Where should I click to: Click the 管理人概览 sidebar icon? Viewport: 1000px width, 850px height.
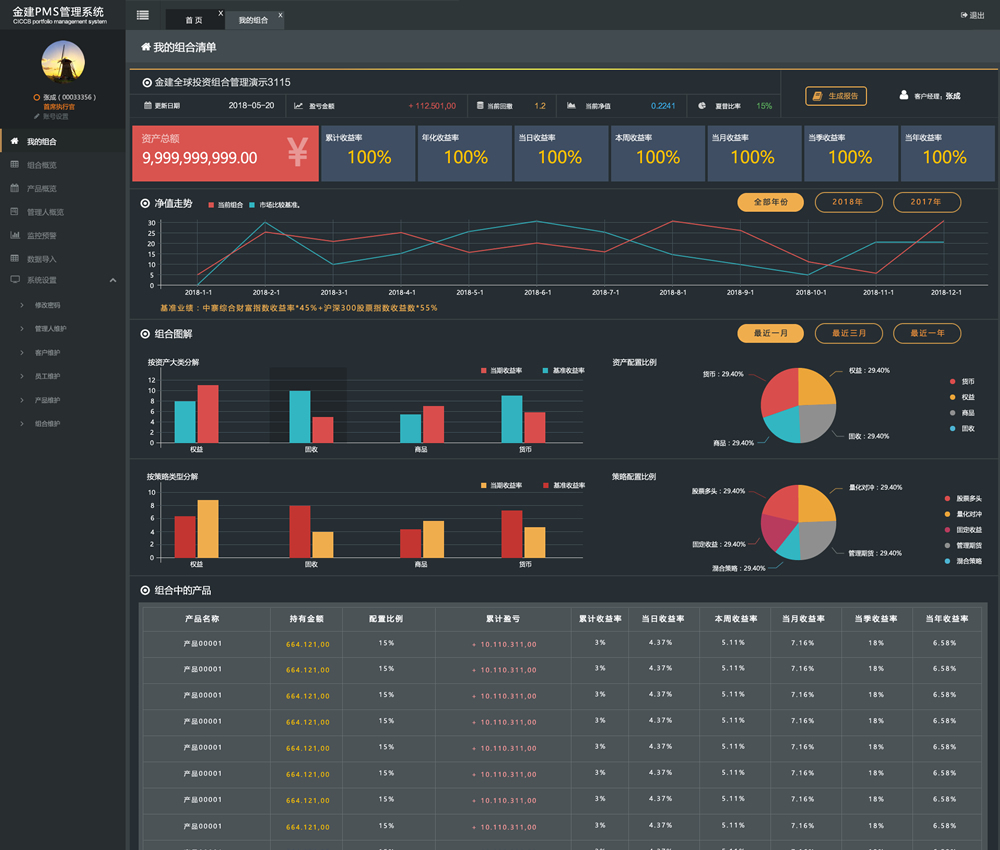[x=14, y=212]
